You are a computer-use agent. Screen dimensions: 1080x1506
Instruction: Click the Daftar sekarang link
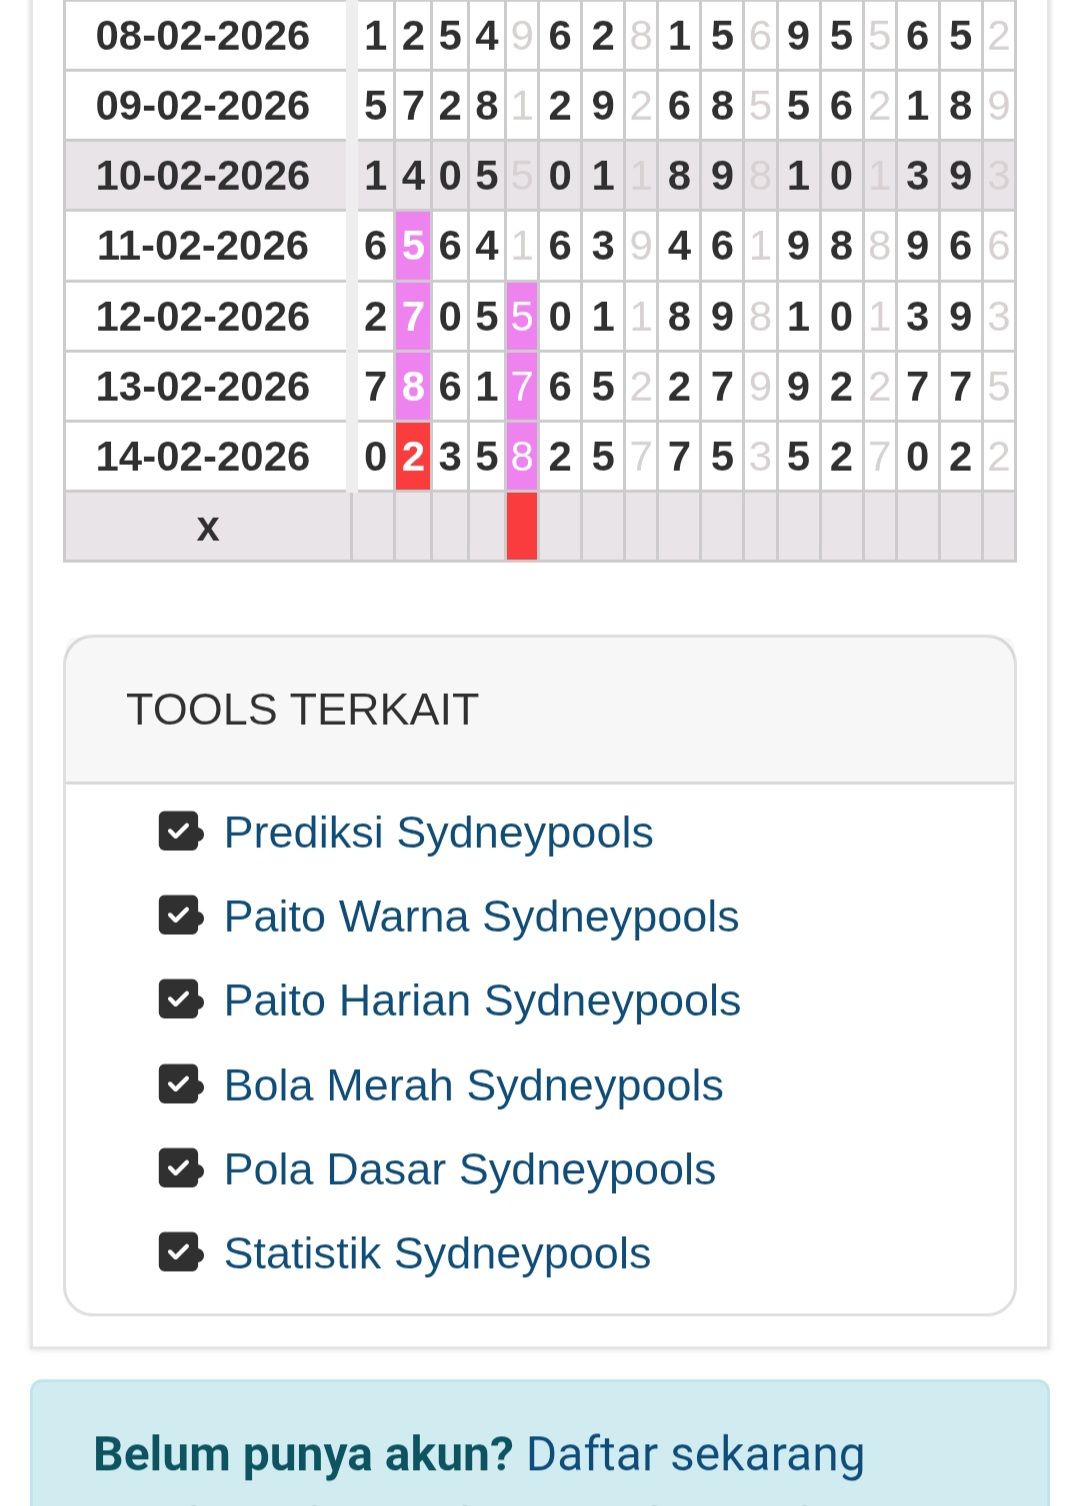pos(695,1454)
